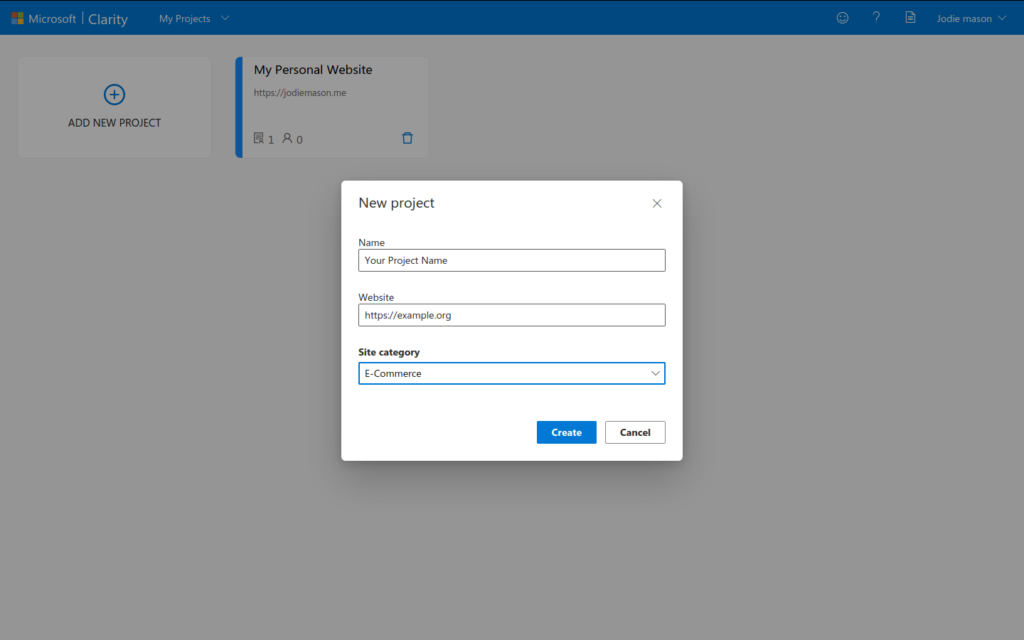The width and height of the screenshot is (1024, 640).
Task: Delete My Personal Website using trash icon
Action: click(x=407, y=138)
